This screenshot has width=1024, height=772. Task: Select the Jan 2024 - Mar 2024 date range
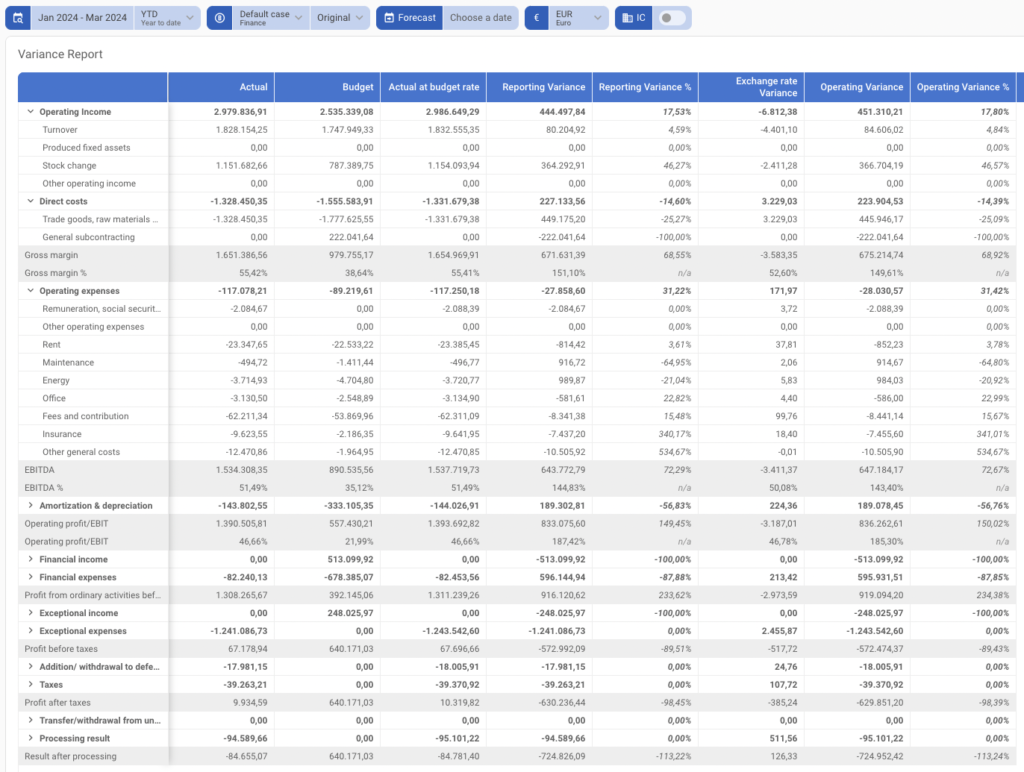[x=83, y=18]
